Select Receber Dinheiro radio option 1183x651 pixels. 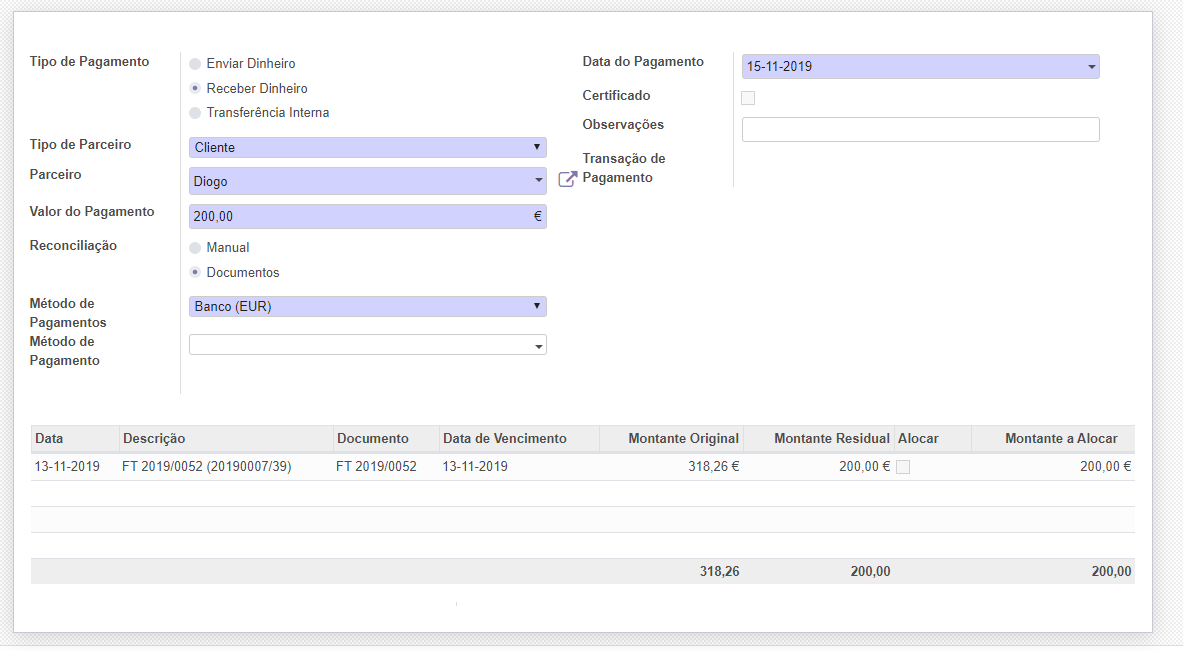(x=195, y=89)
